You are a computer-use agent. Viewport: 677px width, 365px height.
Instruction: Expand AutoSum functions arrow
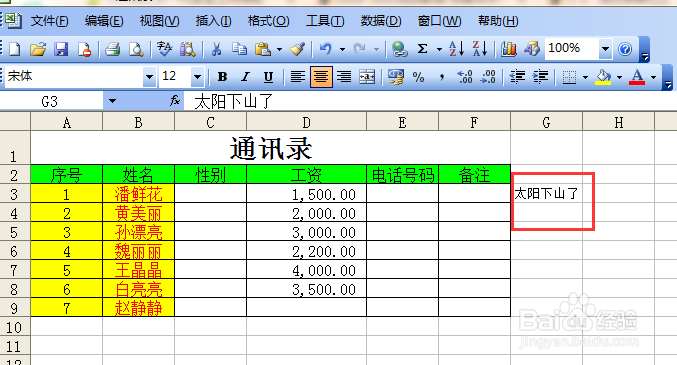click(440, 49)
